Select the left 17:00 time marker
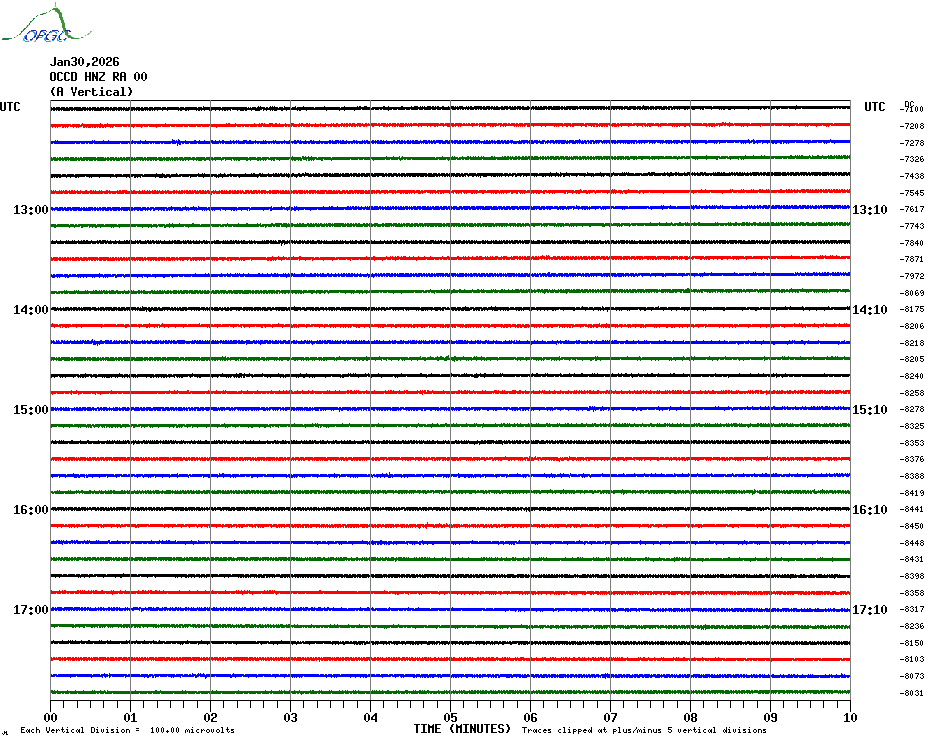Viewport: 930px width, 744px height. click(x=30, y=610)
